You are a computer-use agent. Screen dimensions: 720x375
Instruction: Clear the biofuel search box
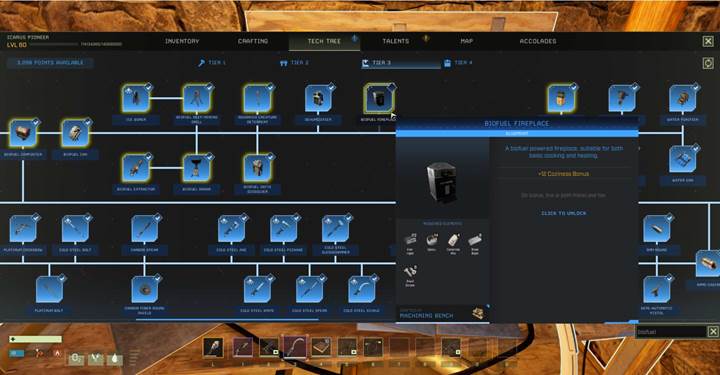pyautogui.click(x=713, y=331)
